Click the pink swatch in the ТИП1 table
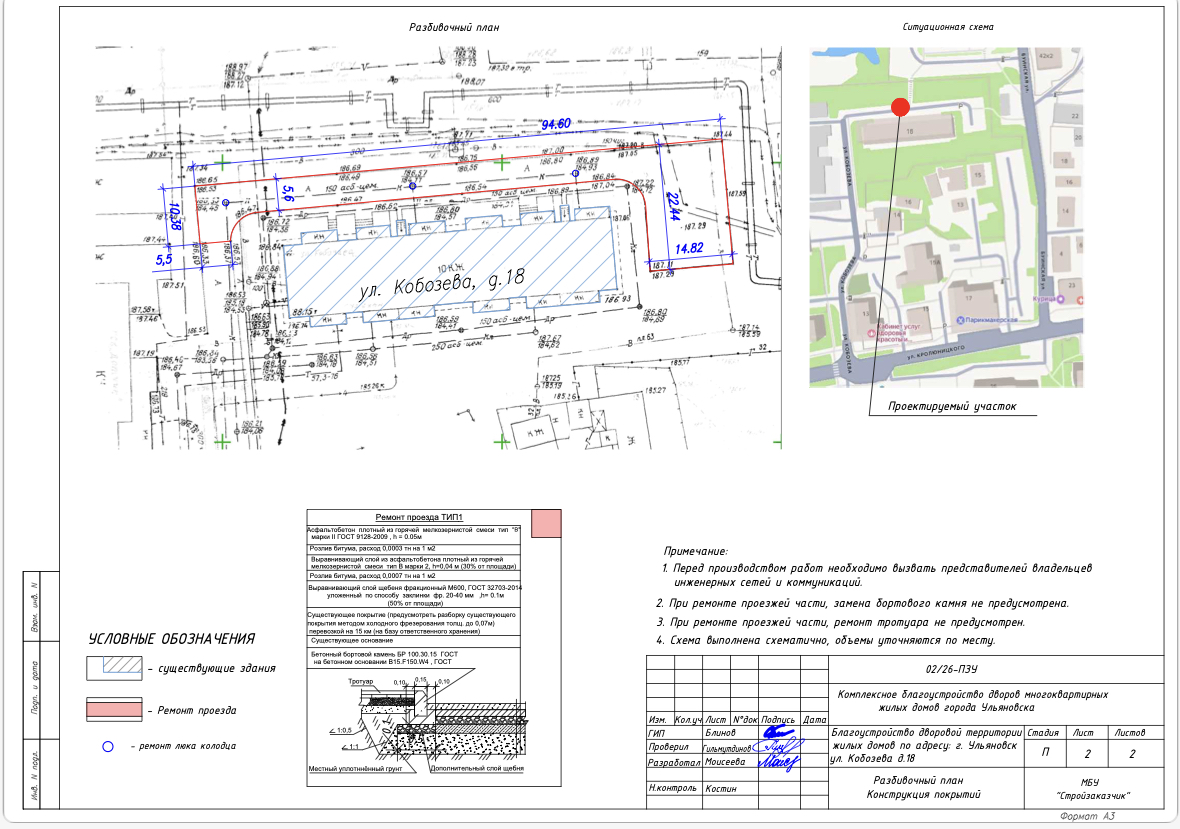 point(545,523)
